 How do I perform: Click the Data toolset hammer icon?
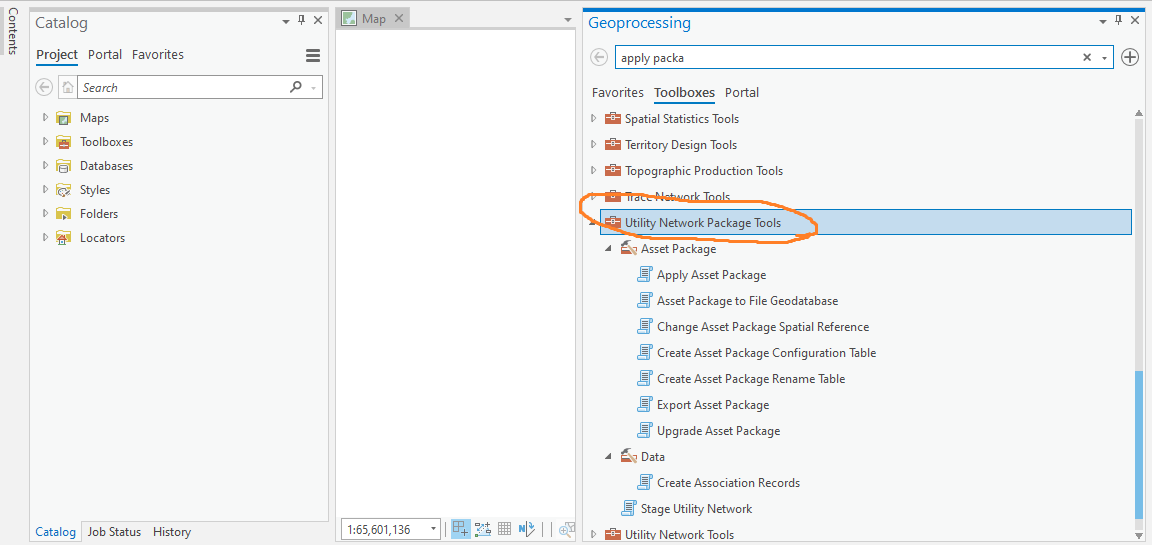628,457
